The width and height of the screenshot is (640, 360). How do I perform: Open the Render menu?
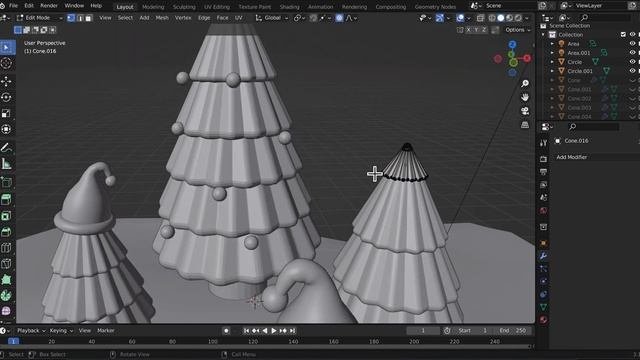(49, 6)
